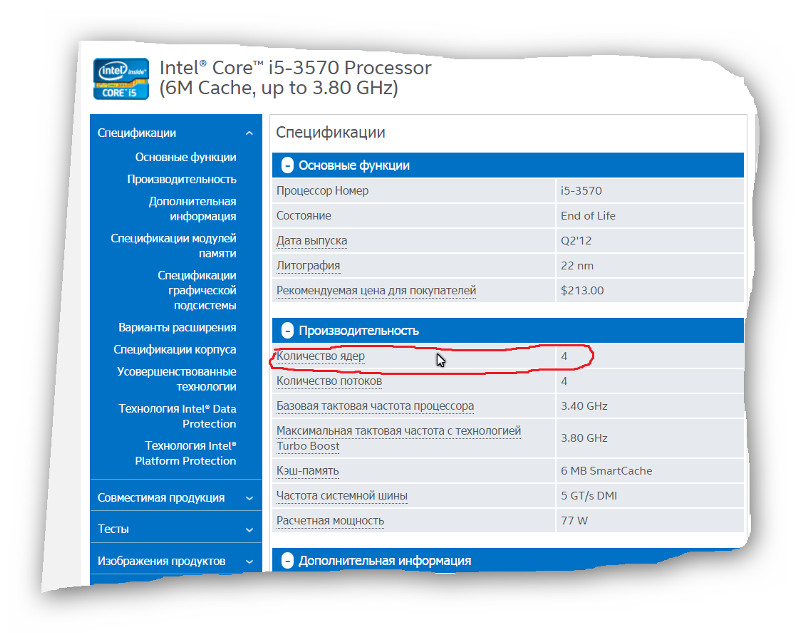Click the Литография term link
800x633 pixels.
tap(308, 266)
